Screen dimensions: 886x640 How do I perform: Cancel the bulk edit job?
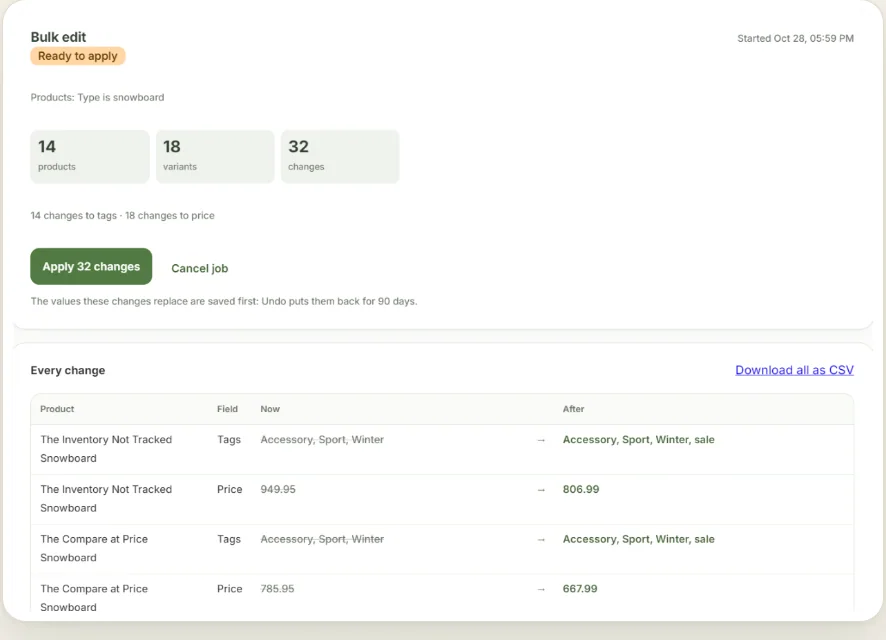pyautogui.click(x=199, y=268)
